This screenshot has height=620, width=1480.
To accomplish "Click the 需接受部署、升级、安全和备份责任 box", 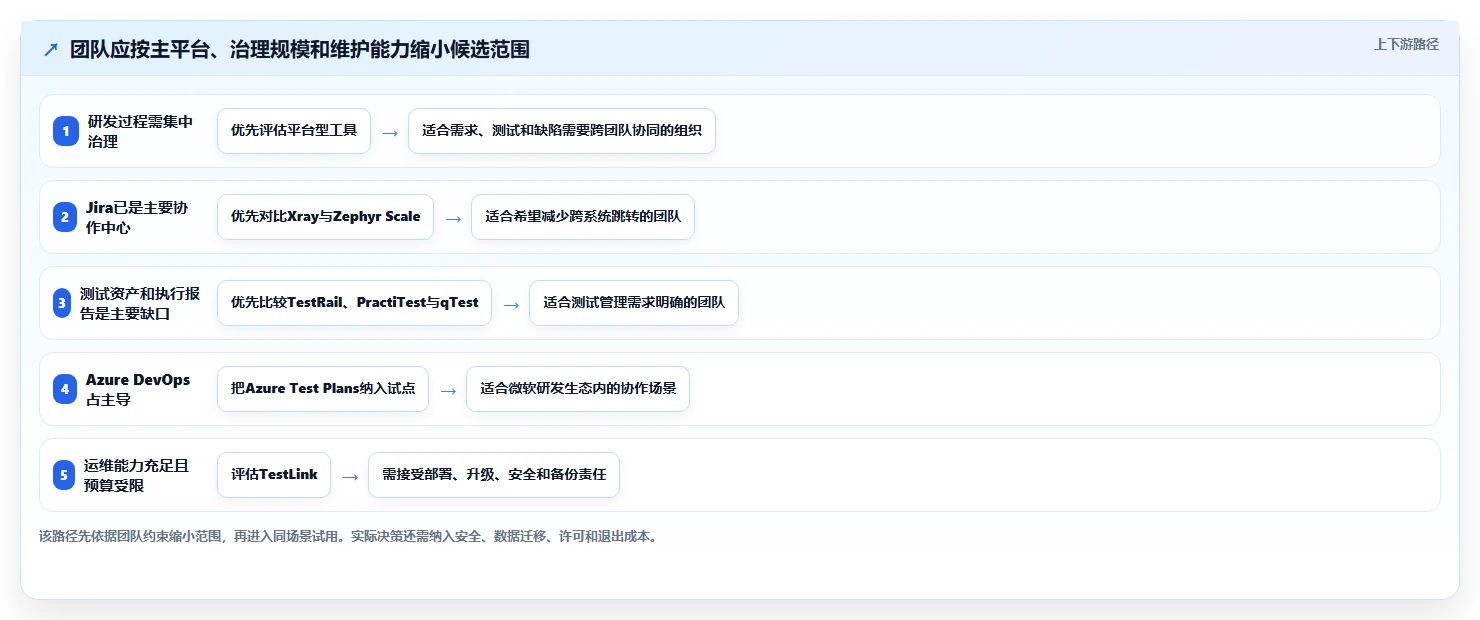I will click(x=494, y=475).
